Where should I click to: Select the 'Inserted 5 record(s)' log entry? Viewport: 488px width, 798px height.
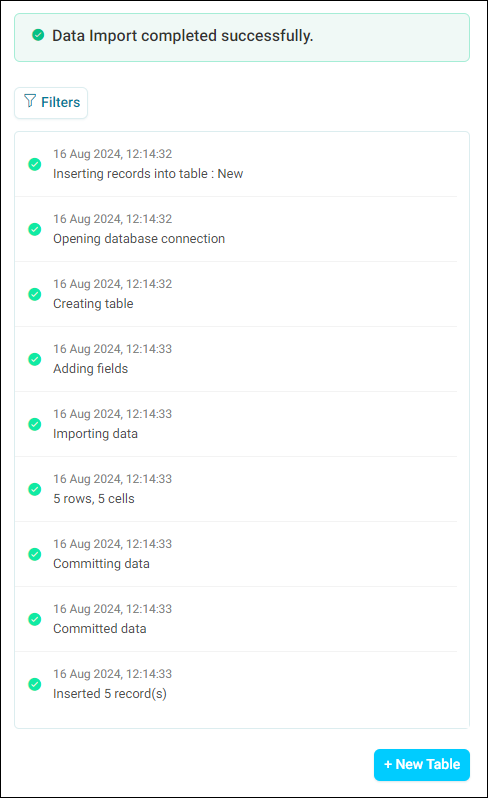236,684
